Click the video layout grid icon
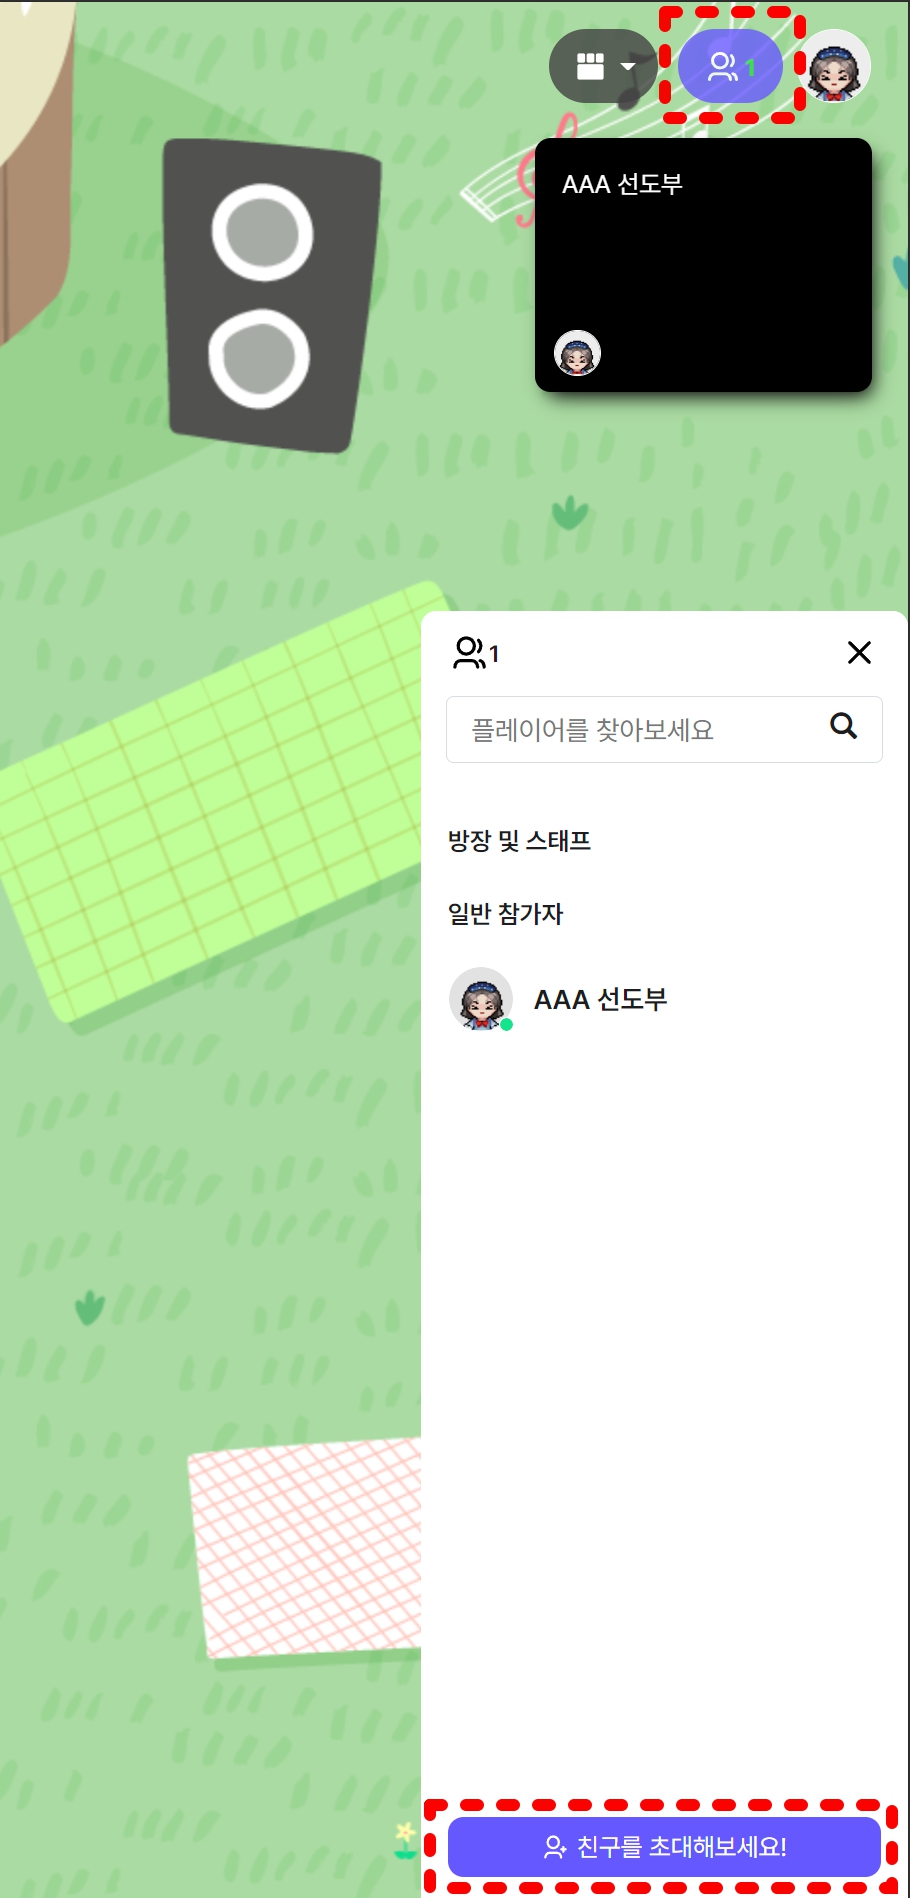This screenshot has width=910, height=1898. point(590,67)
